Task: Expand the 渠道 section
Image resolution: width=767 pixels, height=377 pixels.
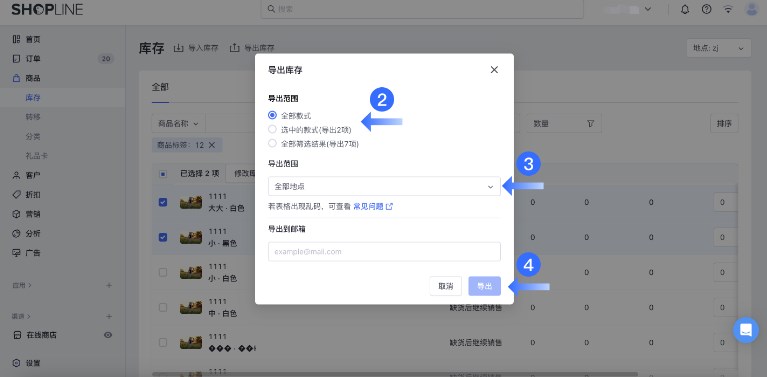Action: click(22, 316)
